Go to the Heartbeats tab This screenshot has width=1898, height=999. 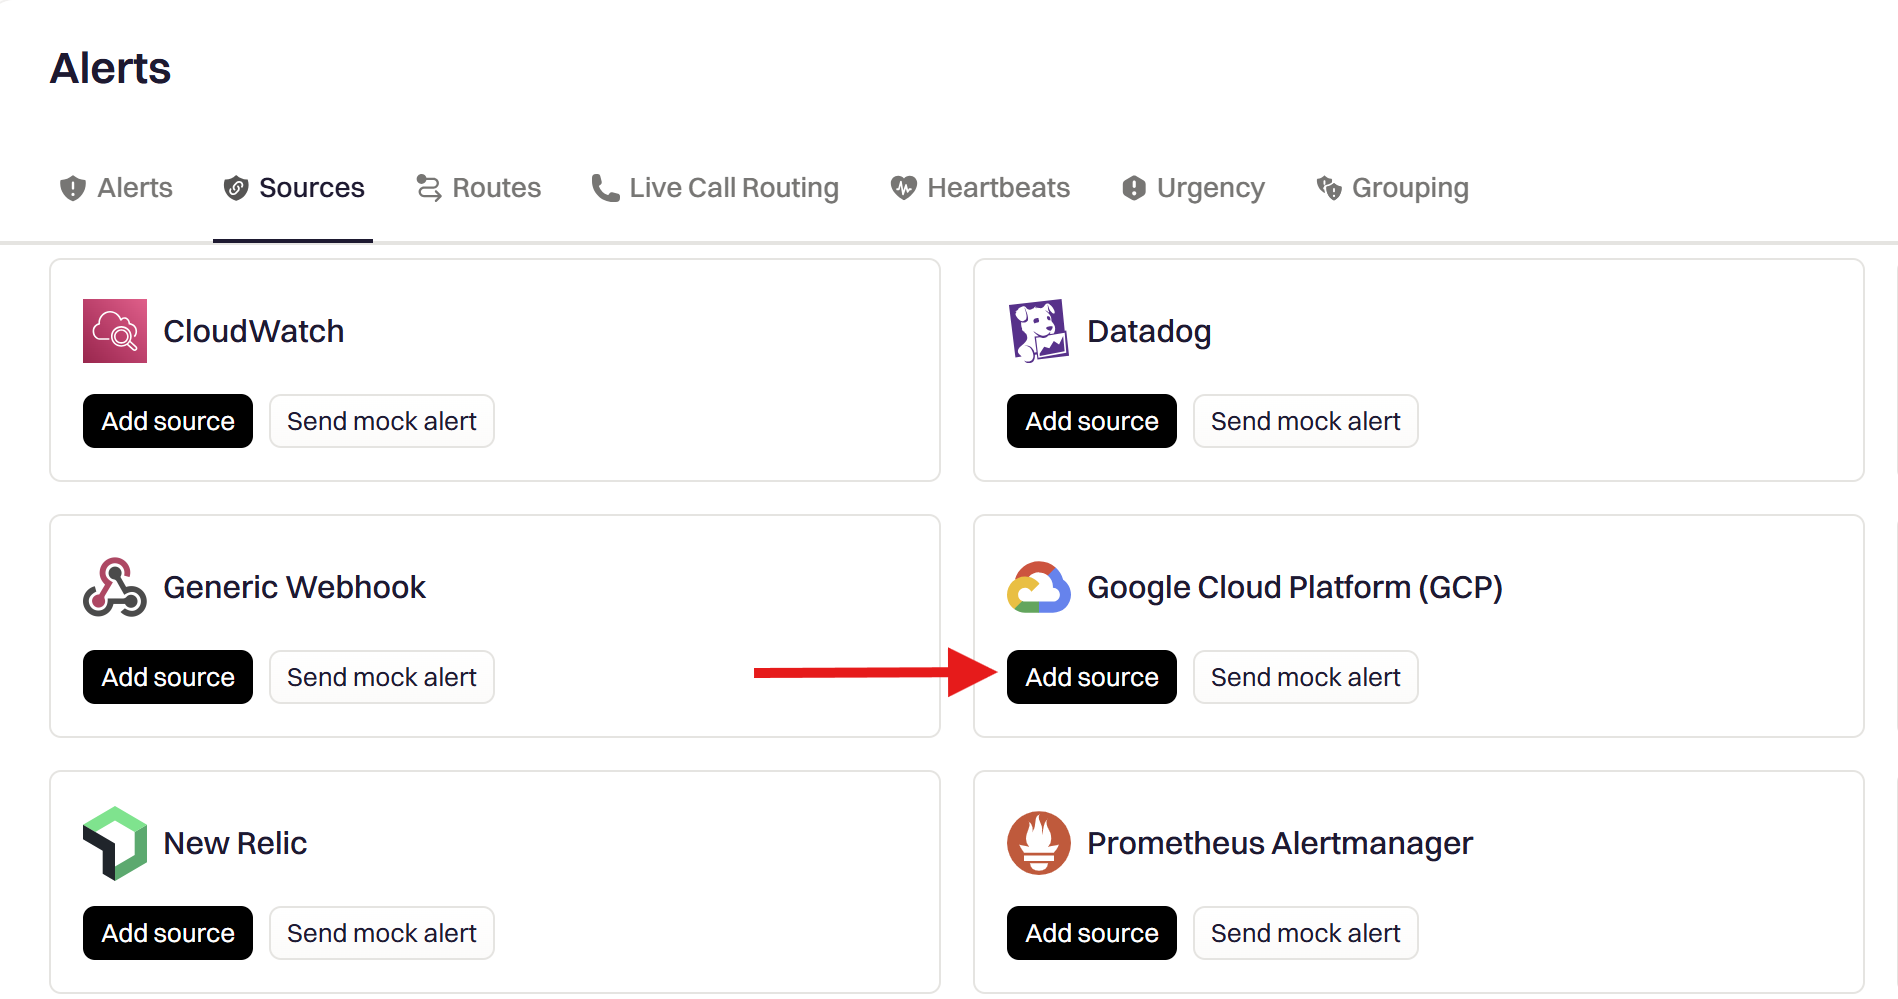980,188
